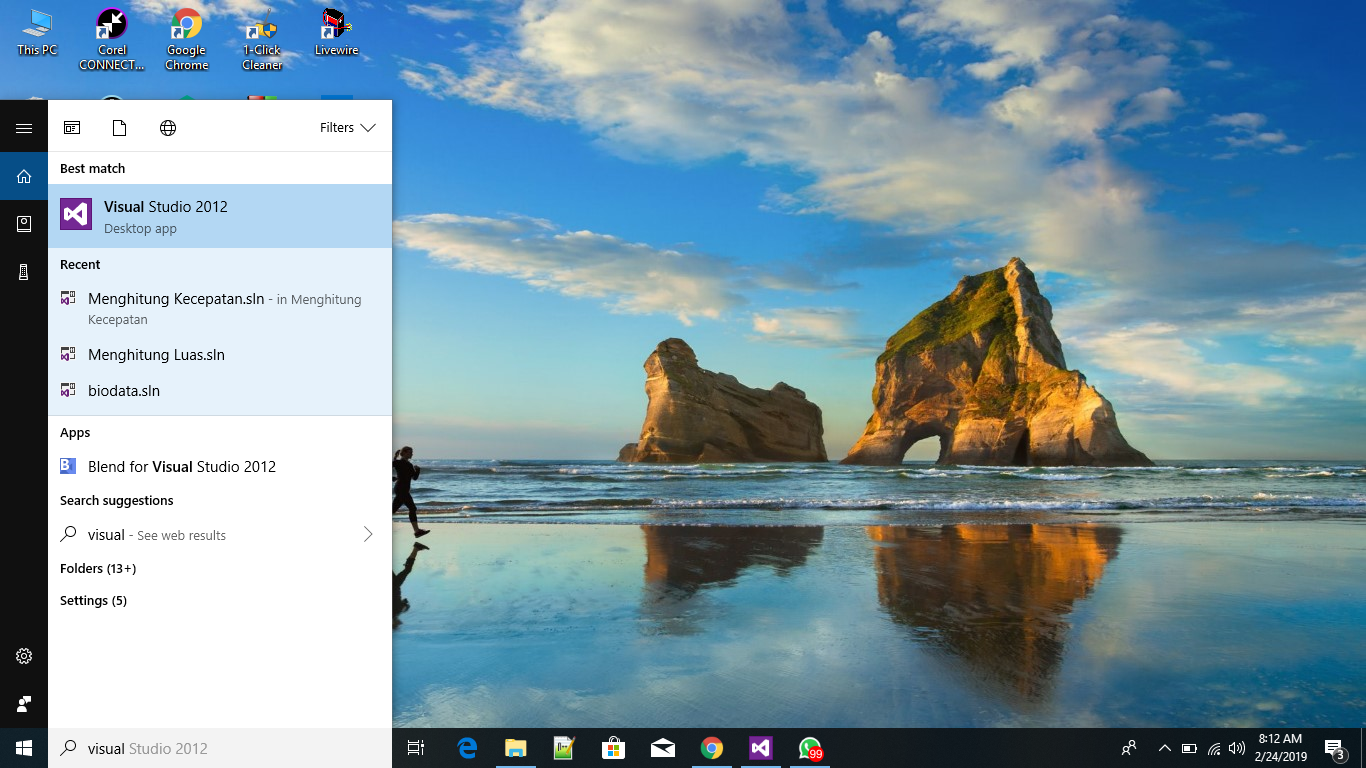Open biodata.sln recent file
This screenshot has height=768, width=1366.
click(x=220, y=391)
